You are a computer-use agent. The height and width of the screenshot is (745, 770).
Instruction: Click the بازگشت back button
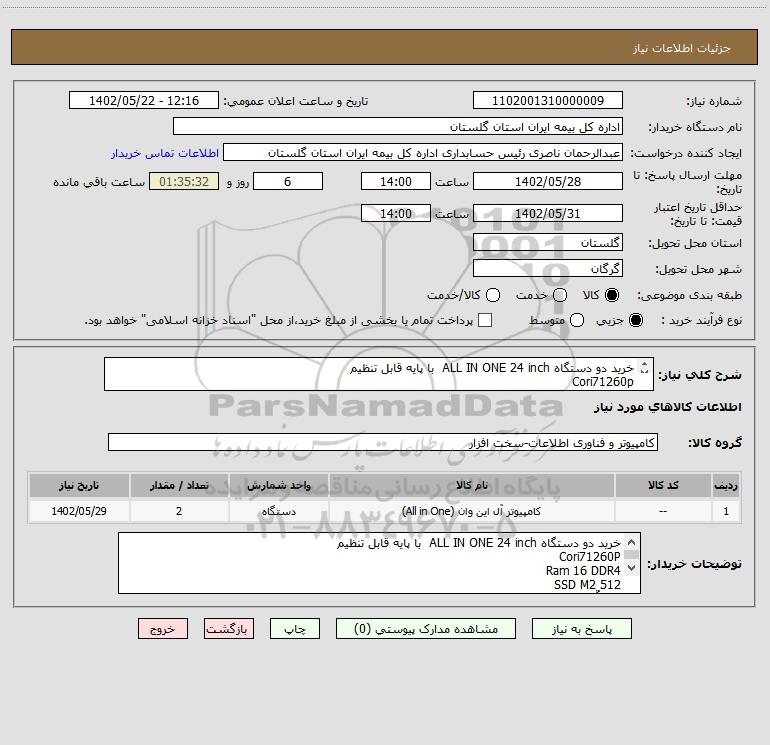pos(229,629)
